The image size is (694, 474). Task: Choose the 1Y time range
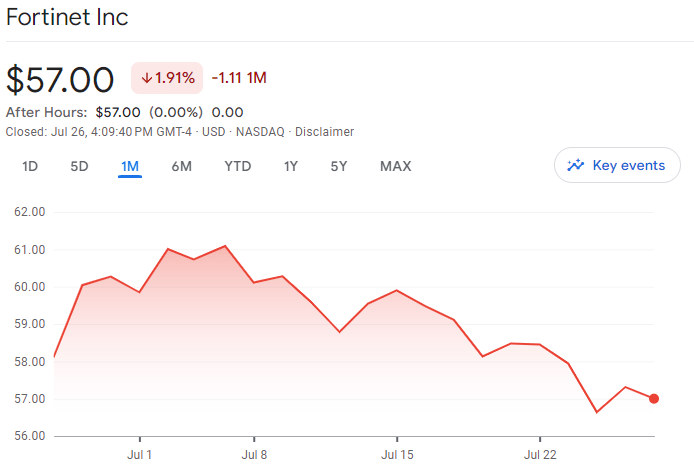(291, 166)
